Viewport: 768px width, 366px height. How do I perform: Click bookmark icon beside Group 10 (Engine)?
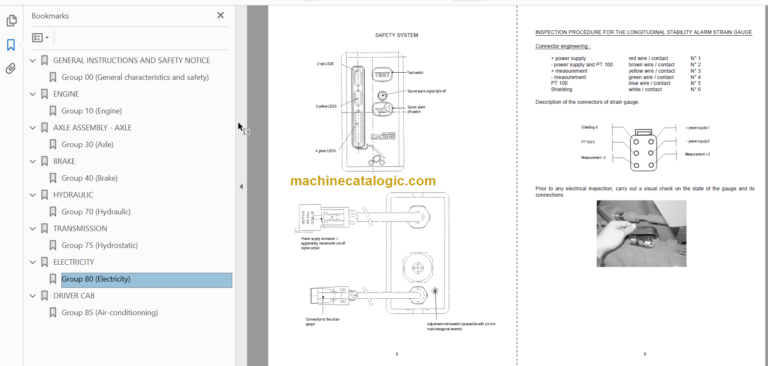pos(53,111)
